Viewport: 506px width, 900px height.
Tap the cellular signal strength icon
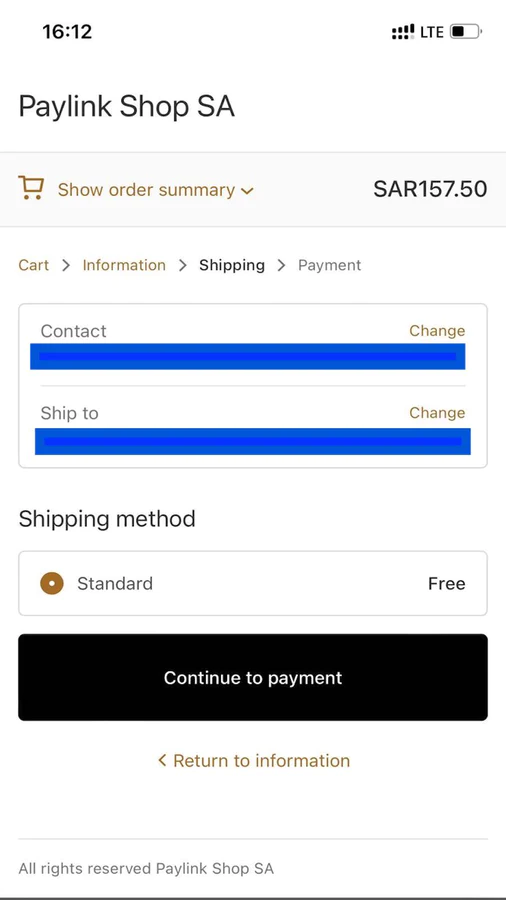click(403, 32)
